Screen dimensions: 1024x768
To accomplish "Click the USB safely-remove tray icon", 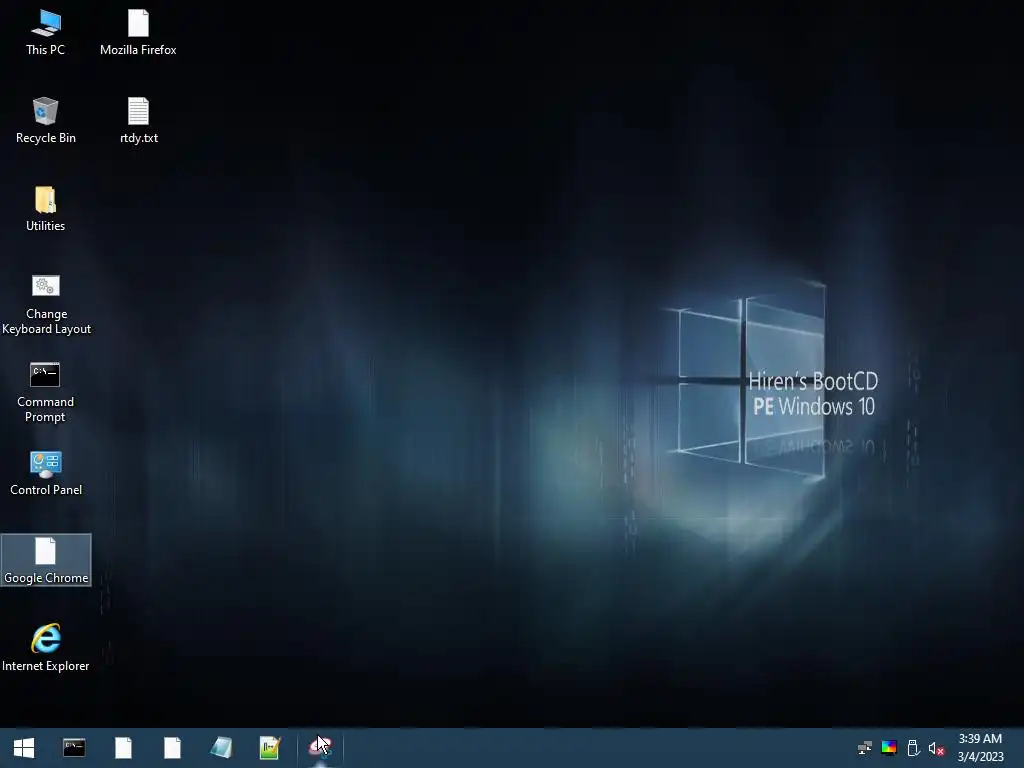I will 913,748.
